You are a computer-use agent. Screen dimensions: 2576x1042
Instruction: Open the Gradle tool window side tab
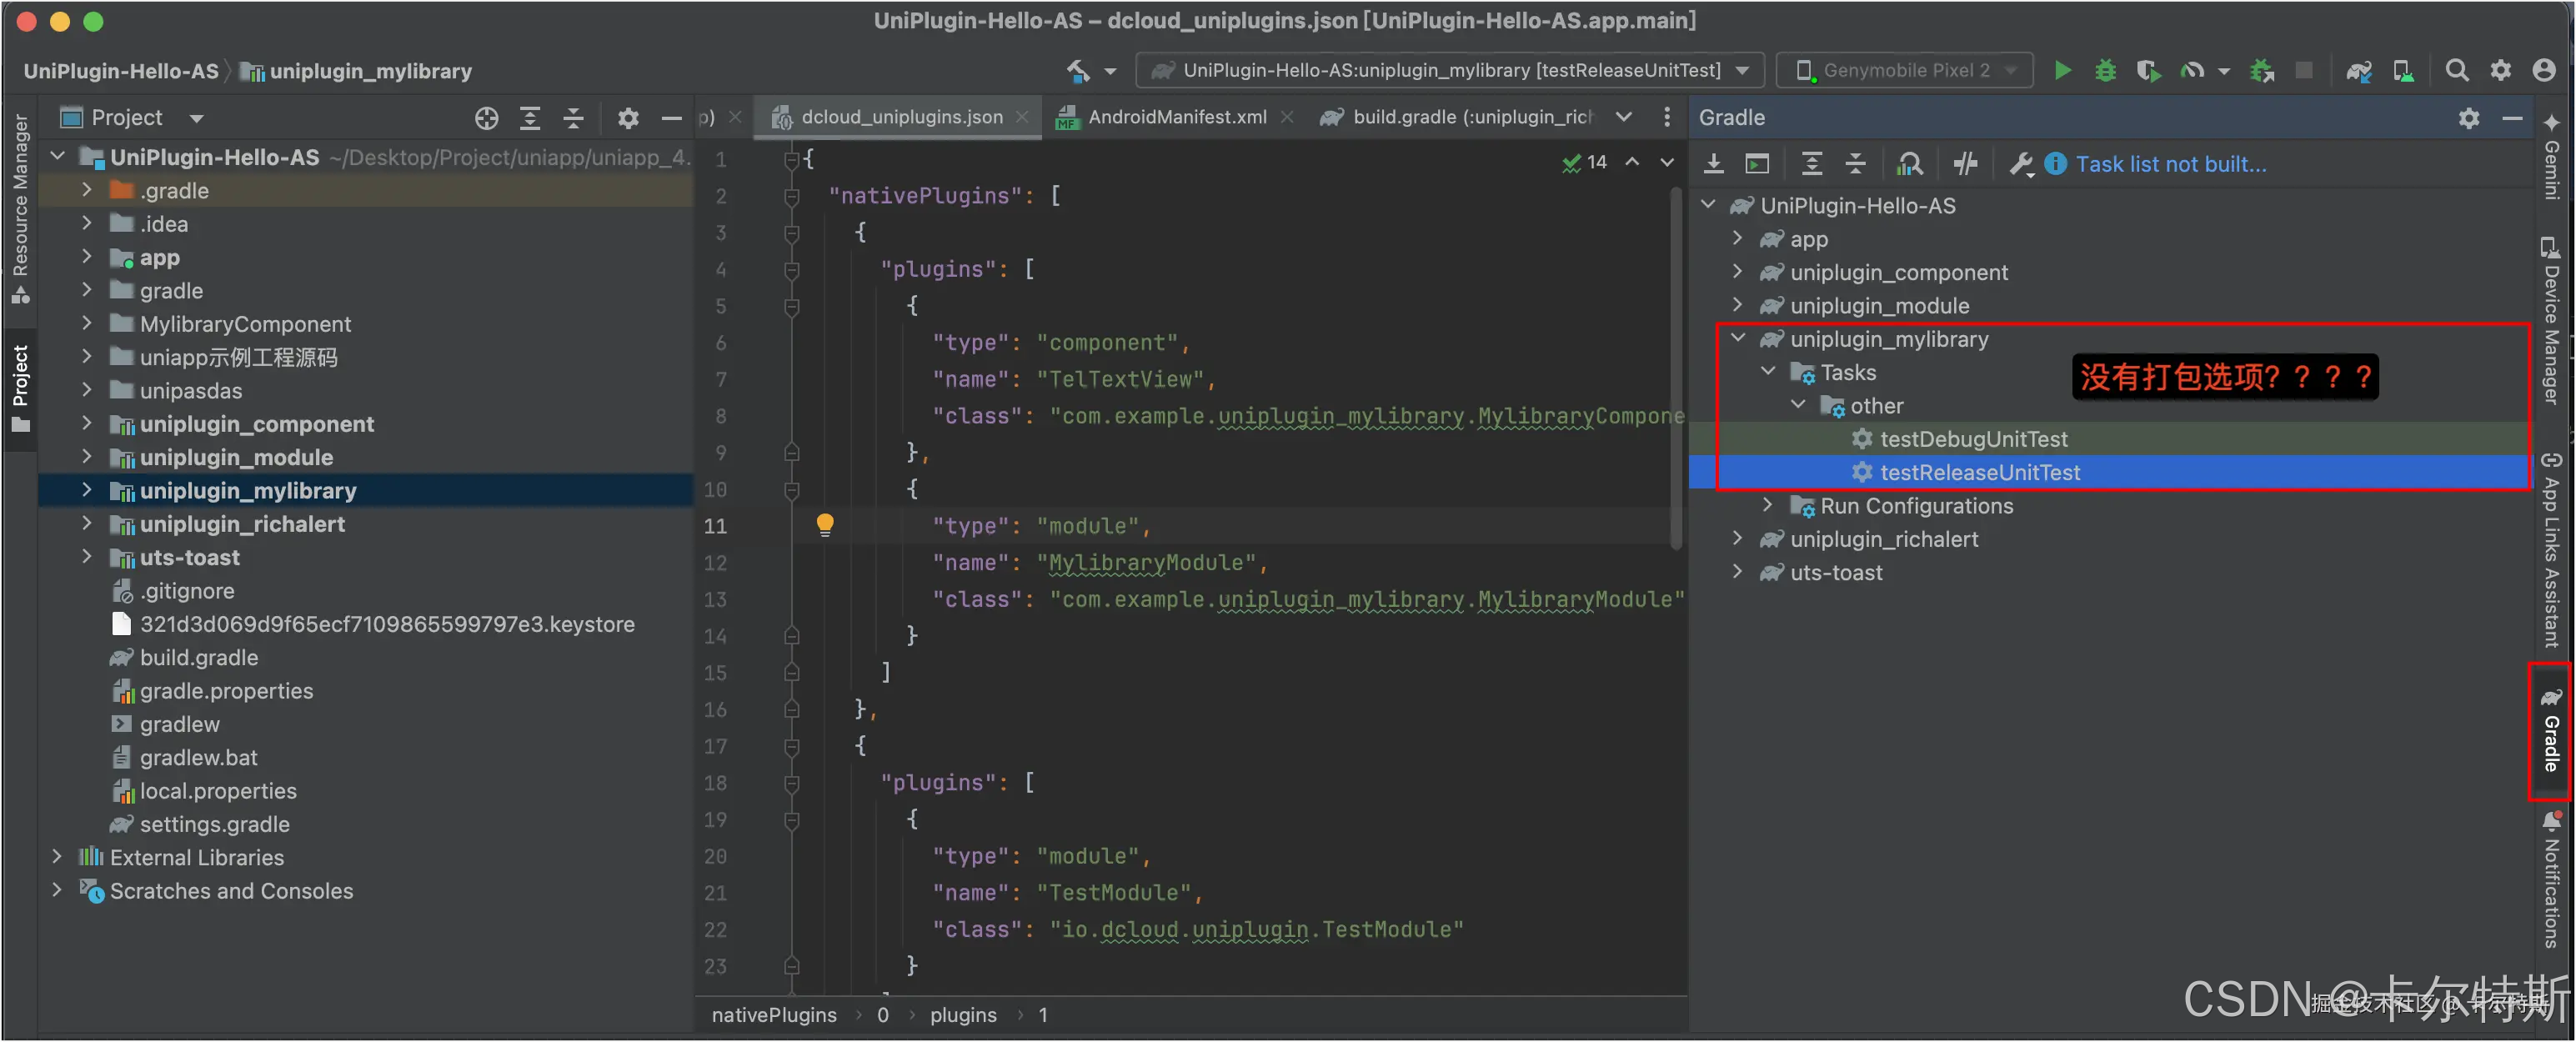2551,731
